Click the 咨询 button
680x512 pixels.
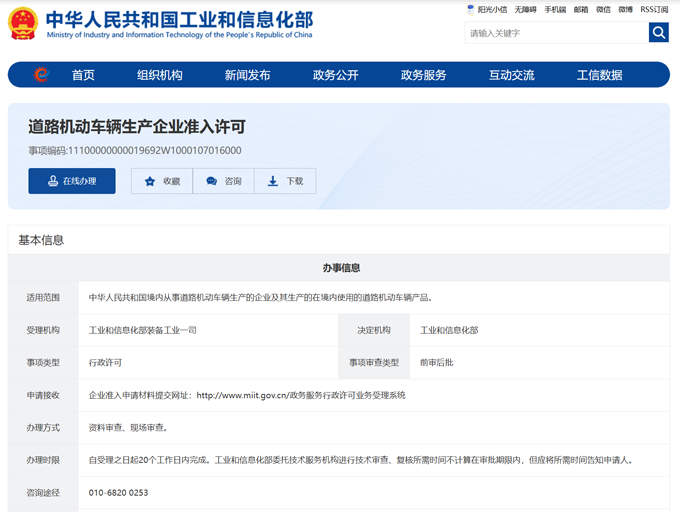224,181
